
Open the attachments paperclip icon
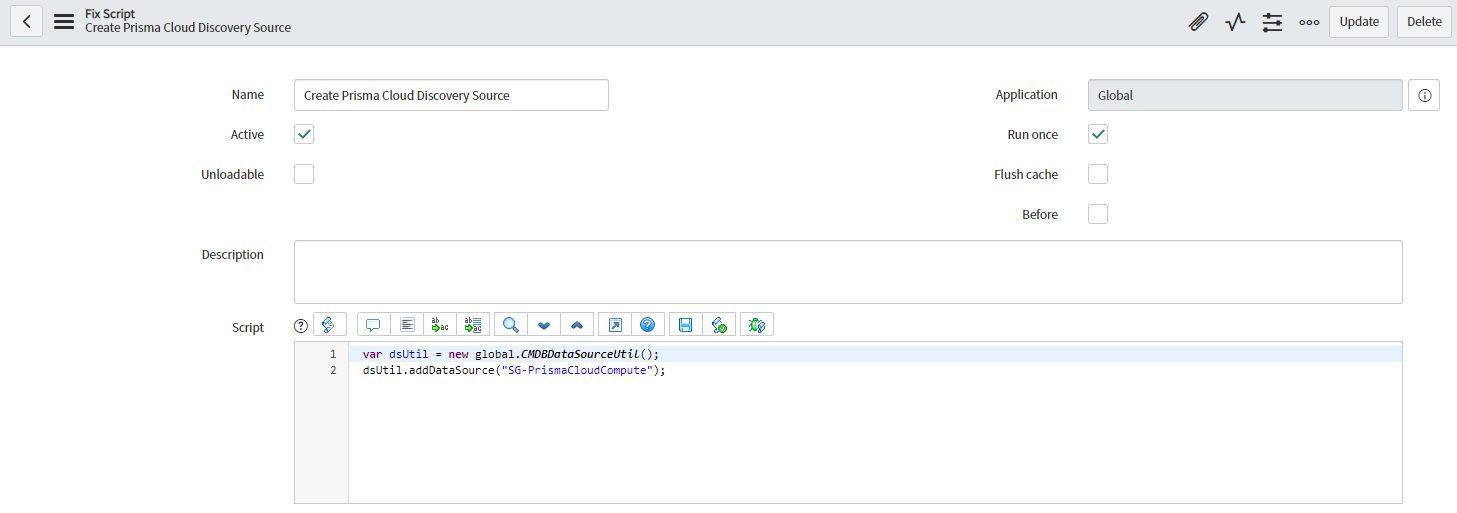coord(1198,22)
